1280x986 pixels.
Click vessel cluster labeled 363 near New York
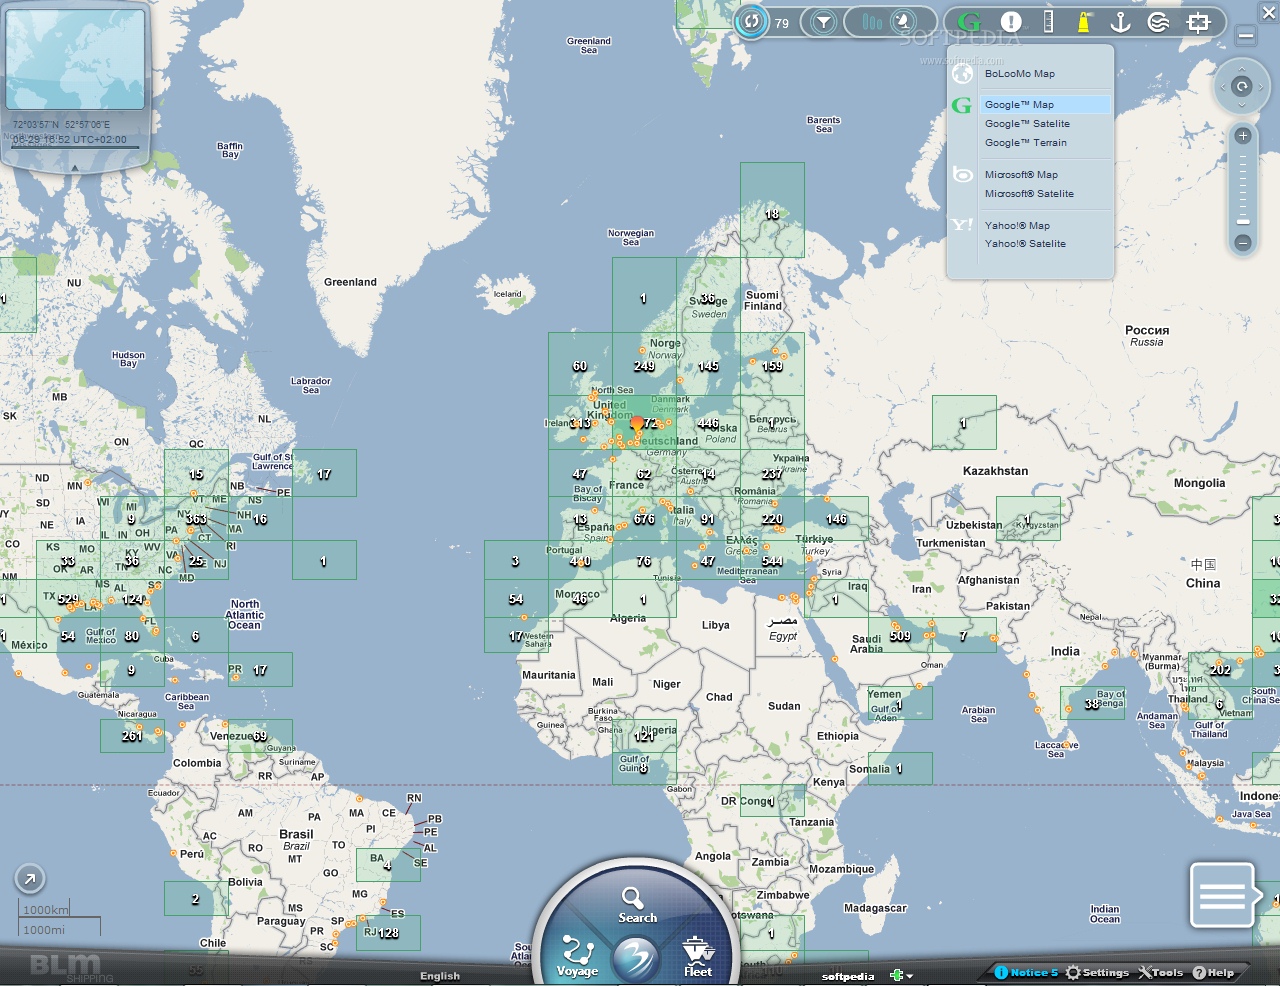(x=196, y=519)
